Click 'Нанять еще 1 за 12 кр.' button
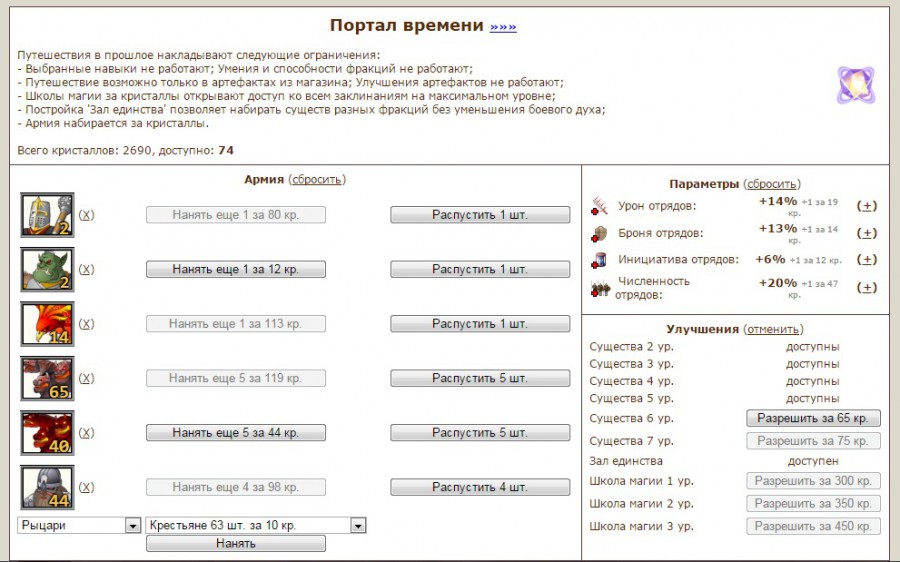The width and height of the screenshot is (900, 562). click(x=236, y=269)
